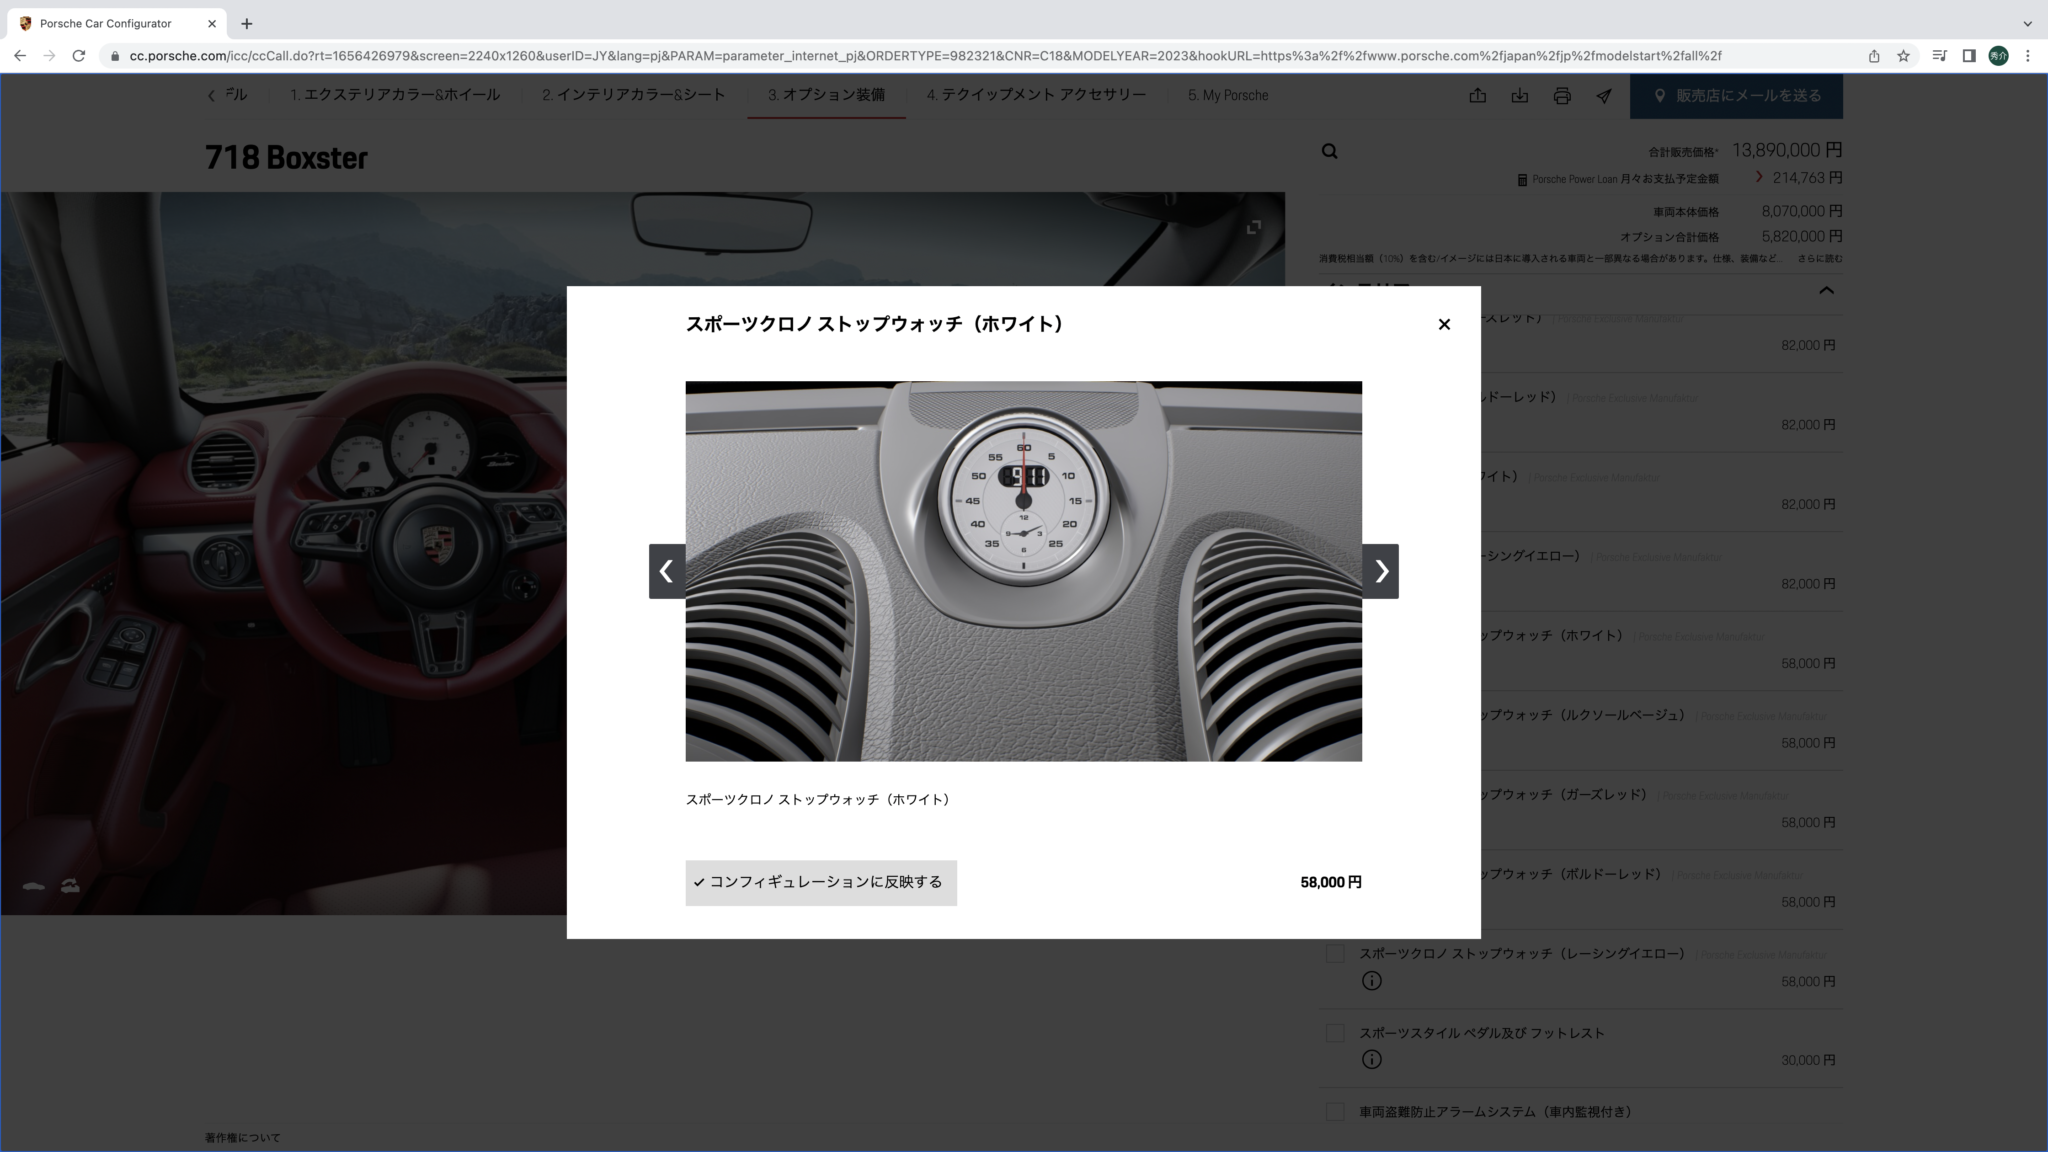Check sport style pedals and footrest option
The width and height of the screenshot is (2048, 1152).
coord(1335,1033)
